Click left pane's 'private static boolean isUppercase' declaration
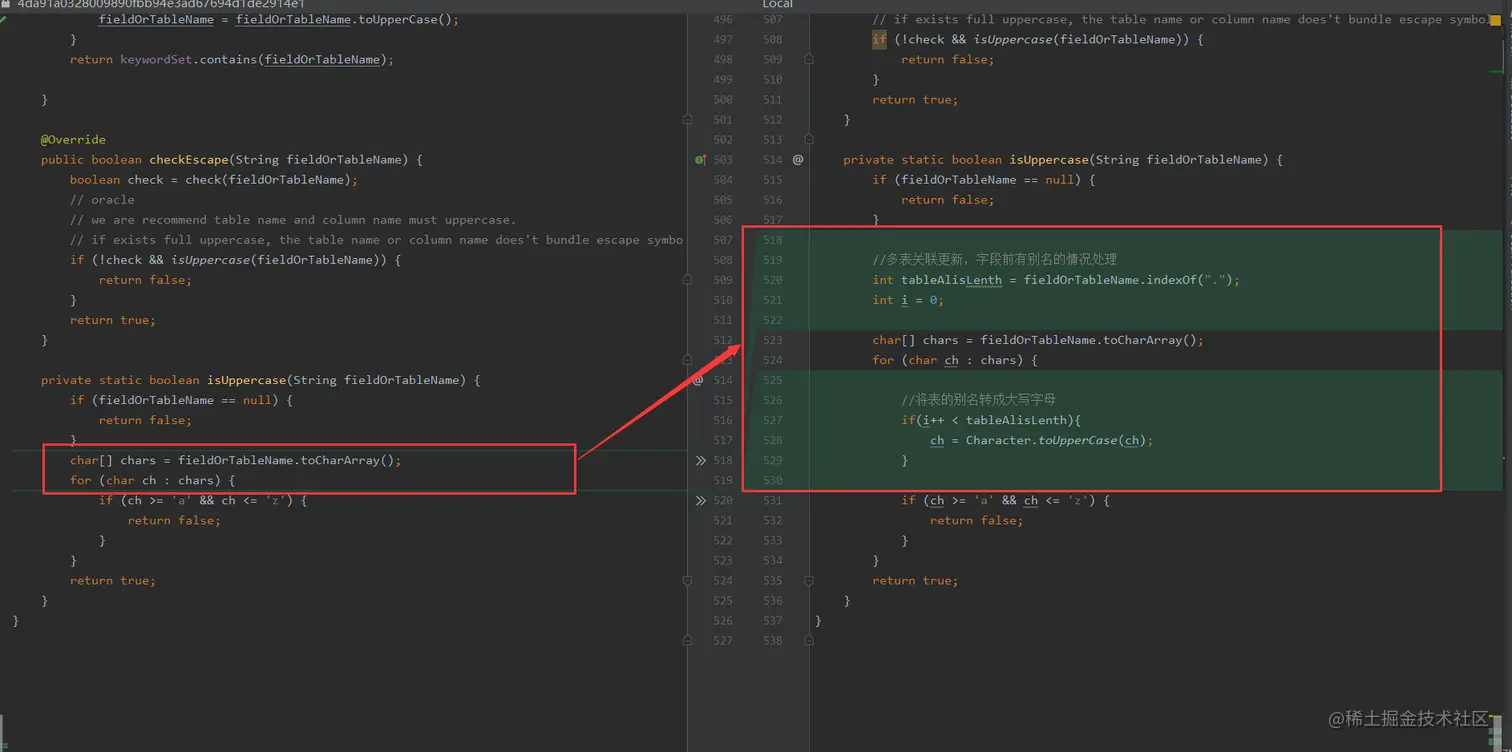 click(261, 380)
